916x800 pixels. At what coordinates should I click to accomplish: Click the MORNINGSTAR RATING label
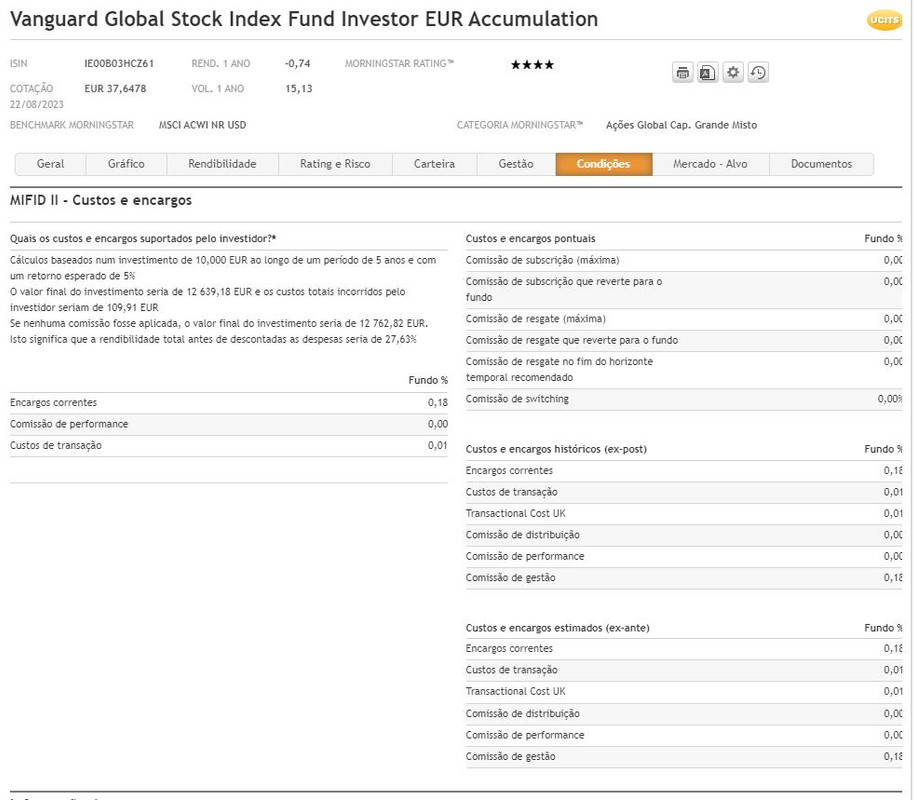399,64
